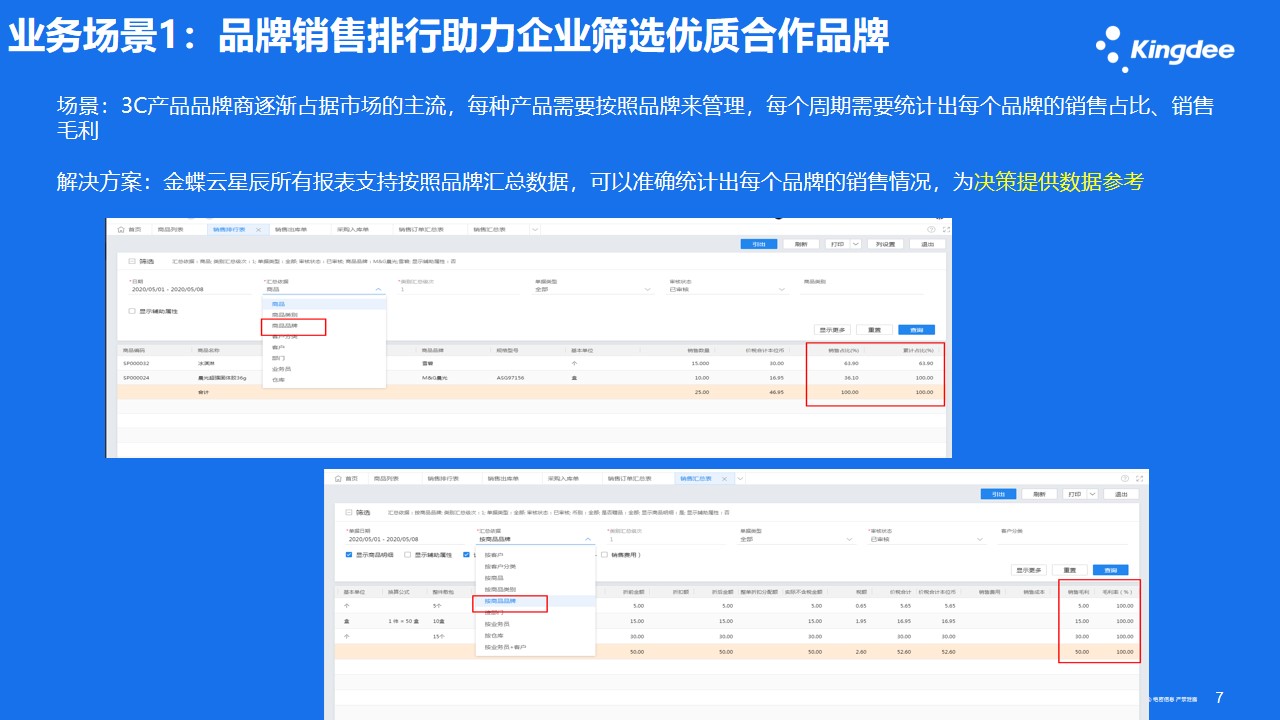Open the 打印 dropdown arrow in the 销售汇总表 window

pyautogui.click(x=1093, y=494)
